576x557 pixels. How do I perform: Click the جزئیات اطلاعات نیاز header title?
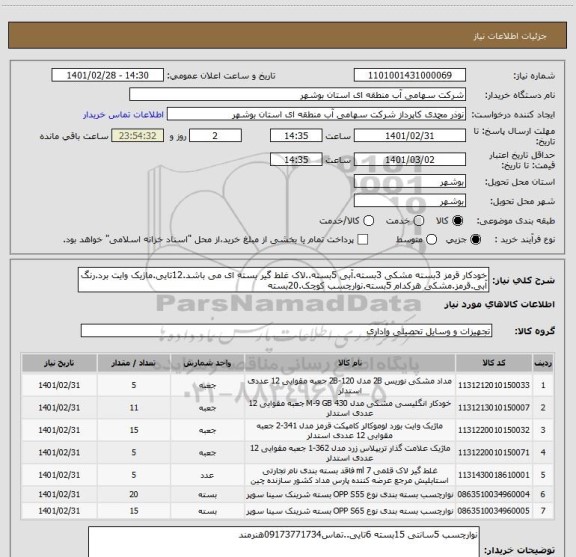[x=510, y=36]
